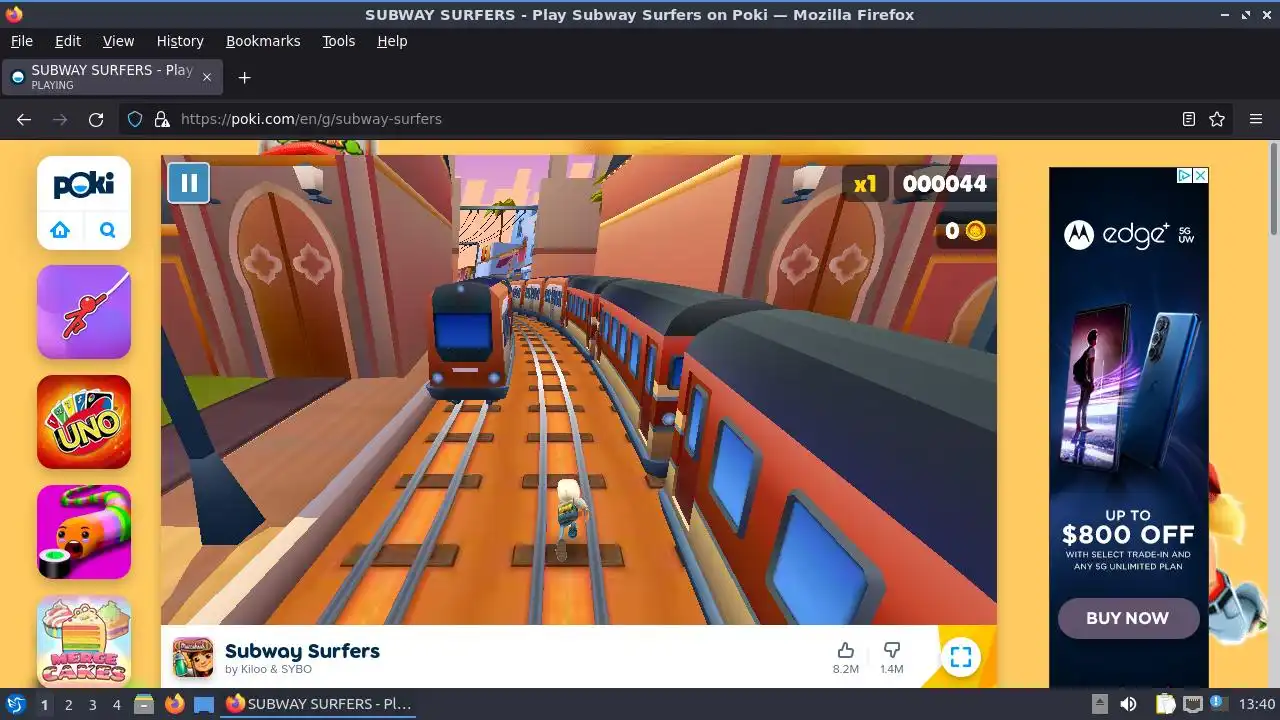Click the score 000044 display
The image size is (1280, 720).
coord(945,184)
